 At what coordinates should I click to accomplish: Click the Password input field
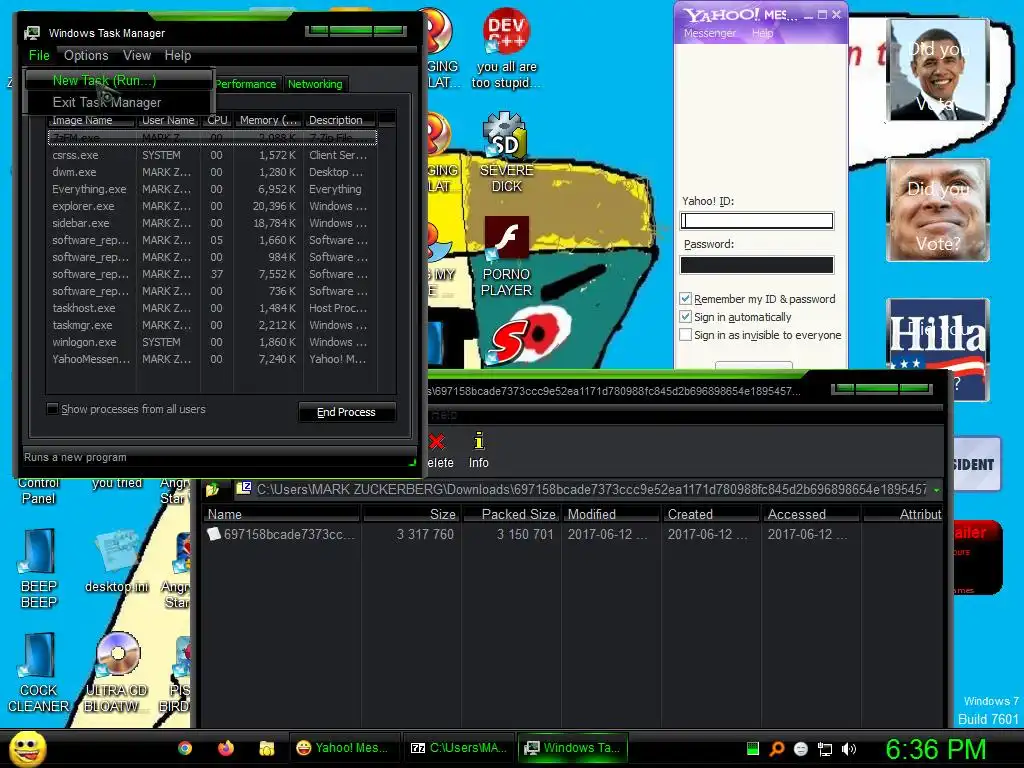pyautogui.click(x=757, y=264)
